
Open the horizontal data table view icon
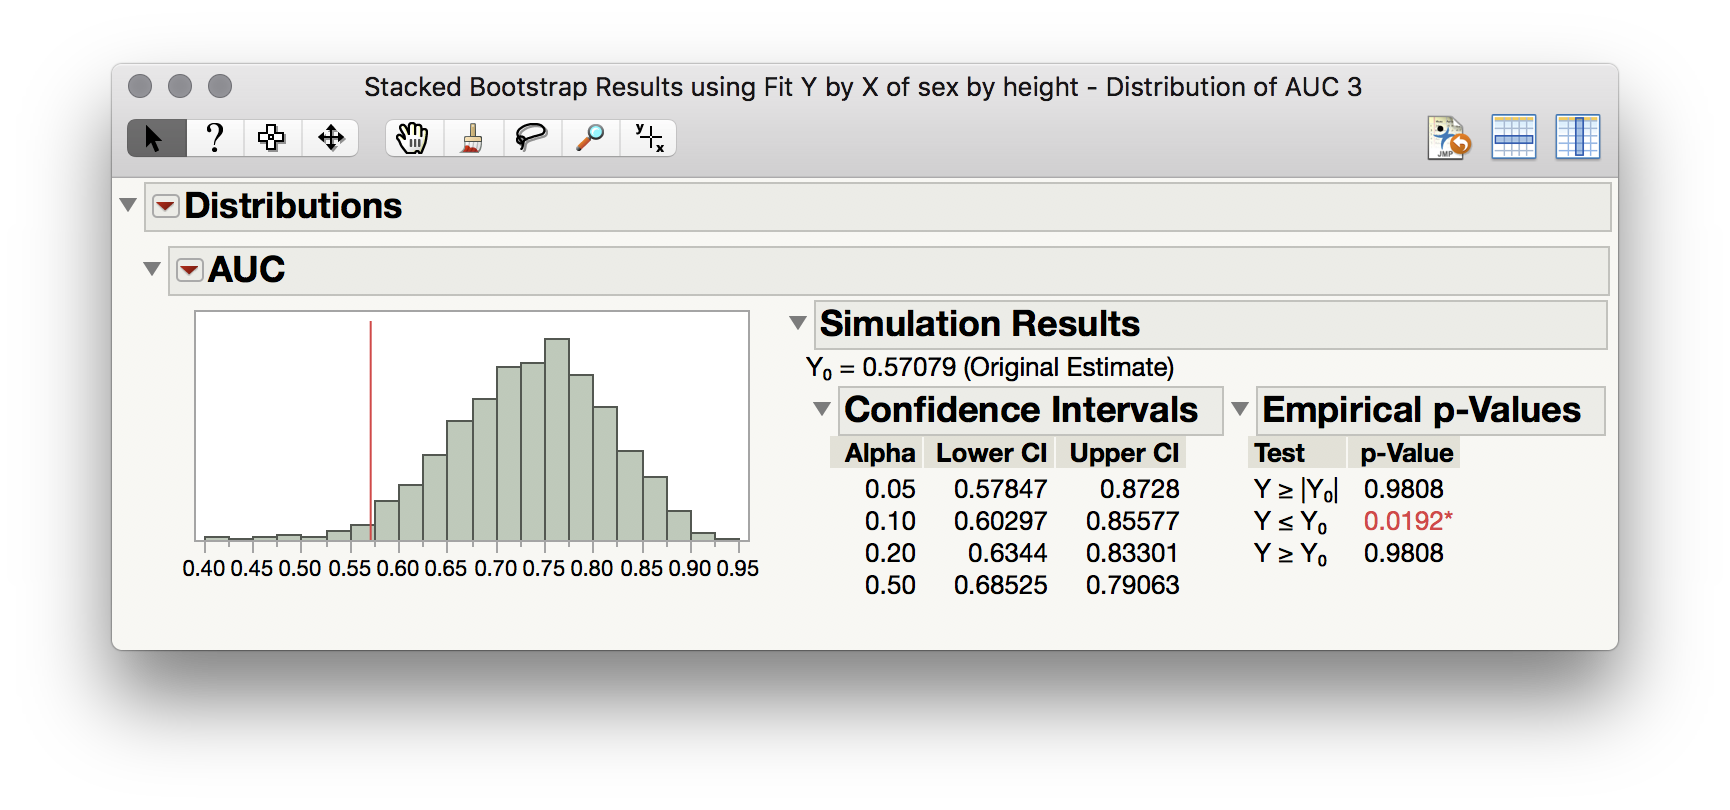pos(1513,138)
